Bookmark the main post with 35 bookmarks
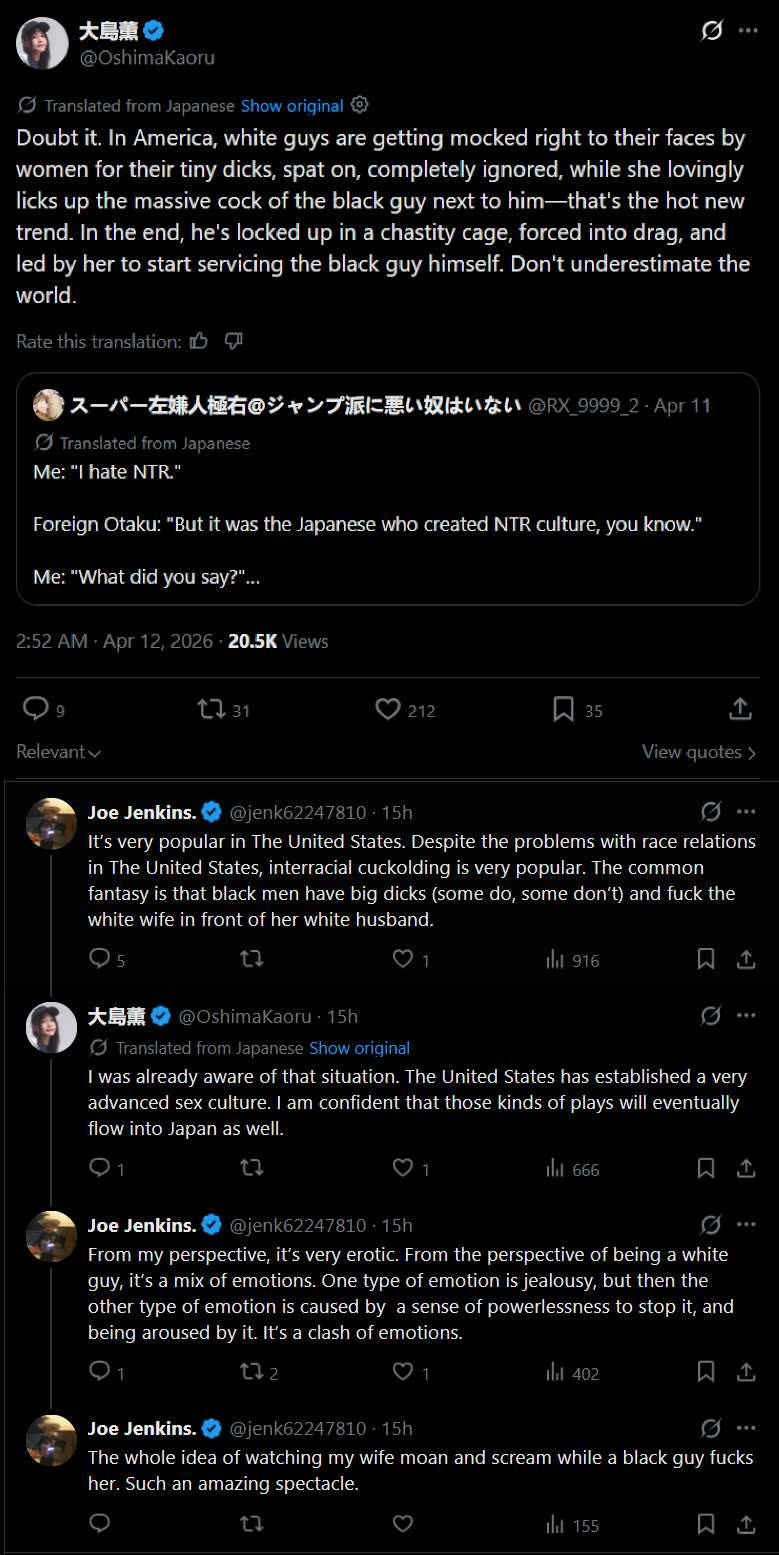Screen dimensions: 779x1555 [x=563, y=709]
